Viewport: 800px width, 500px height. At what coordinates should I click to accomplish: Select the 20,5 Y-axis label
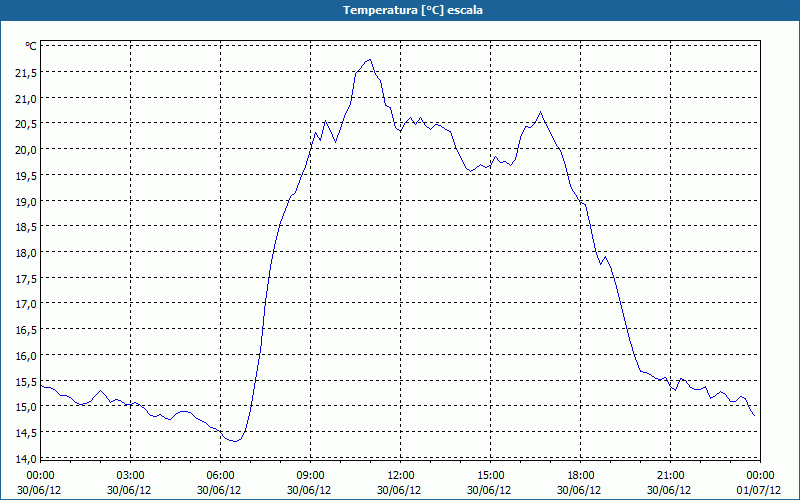26,124
